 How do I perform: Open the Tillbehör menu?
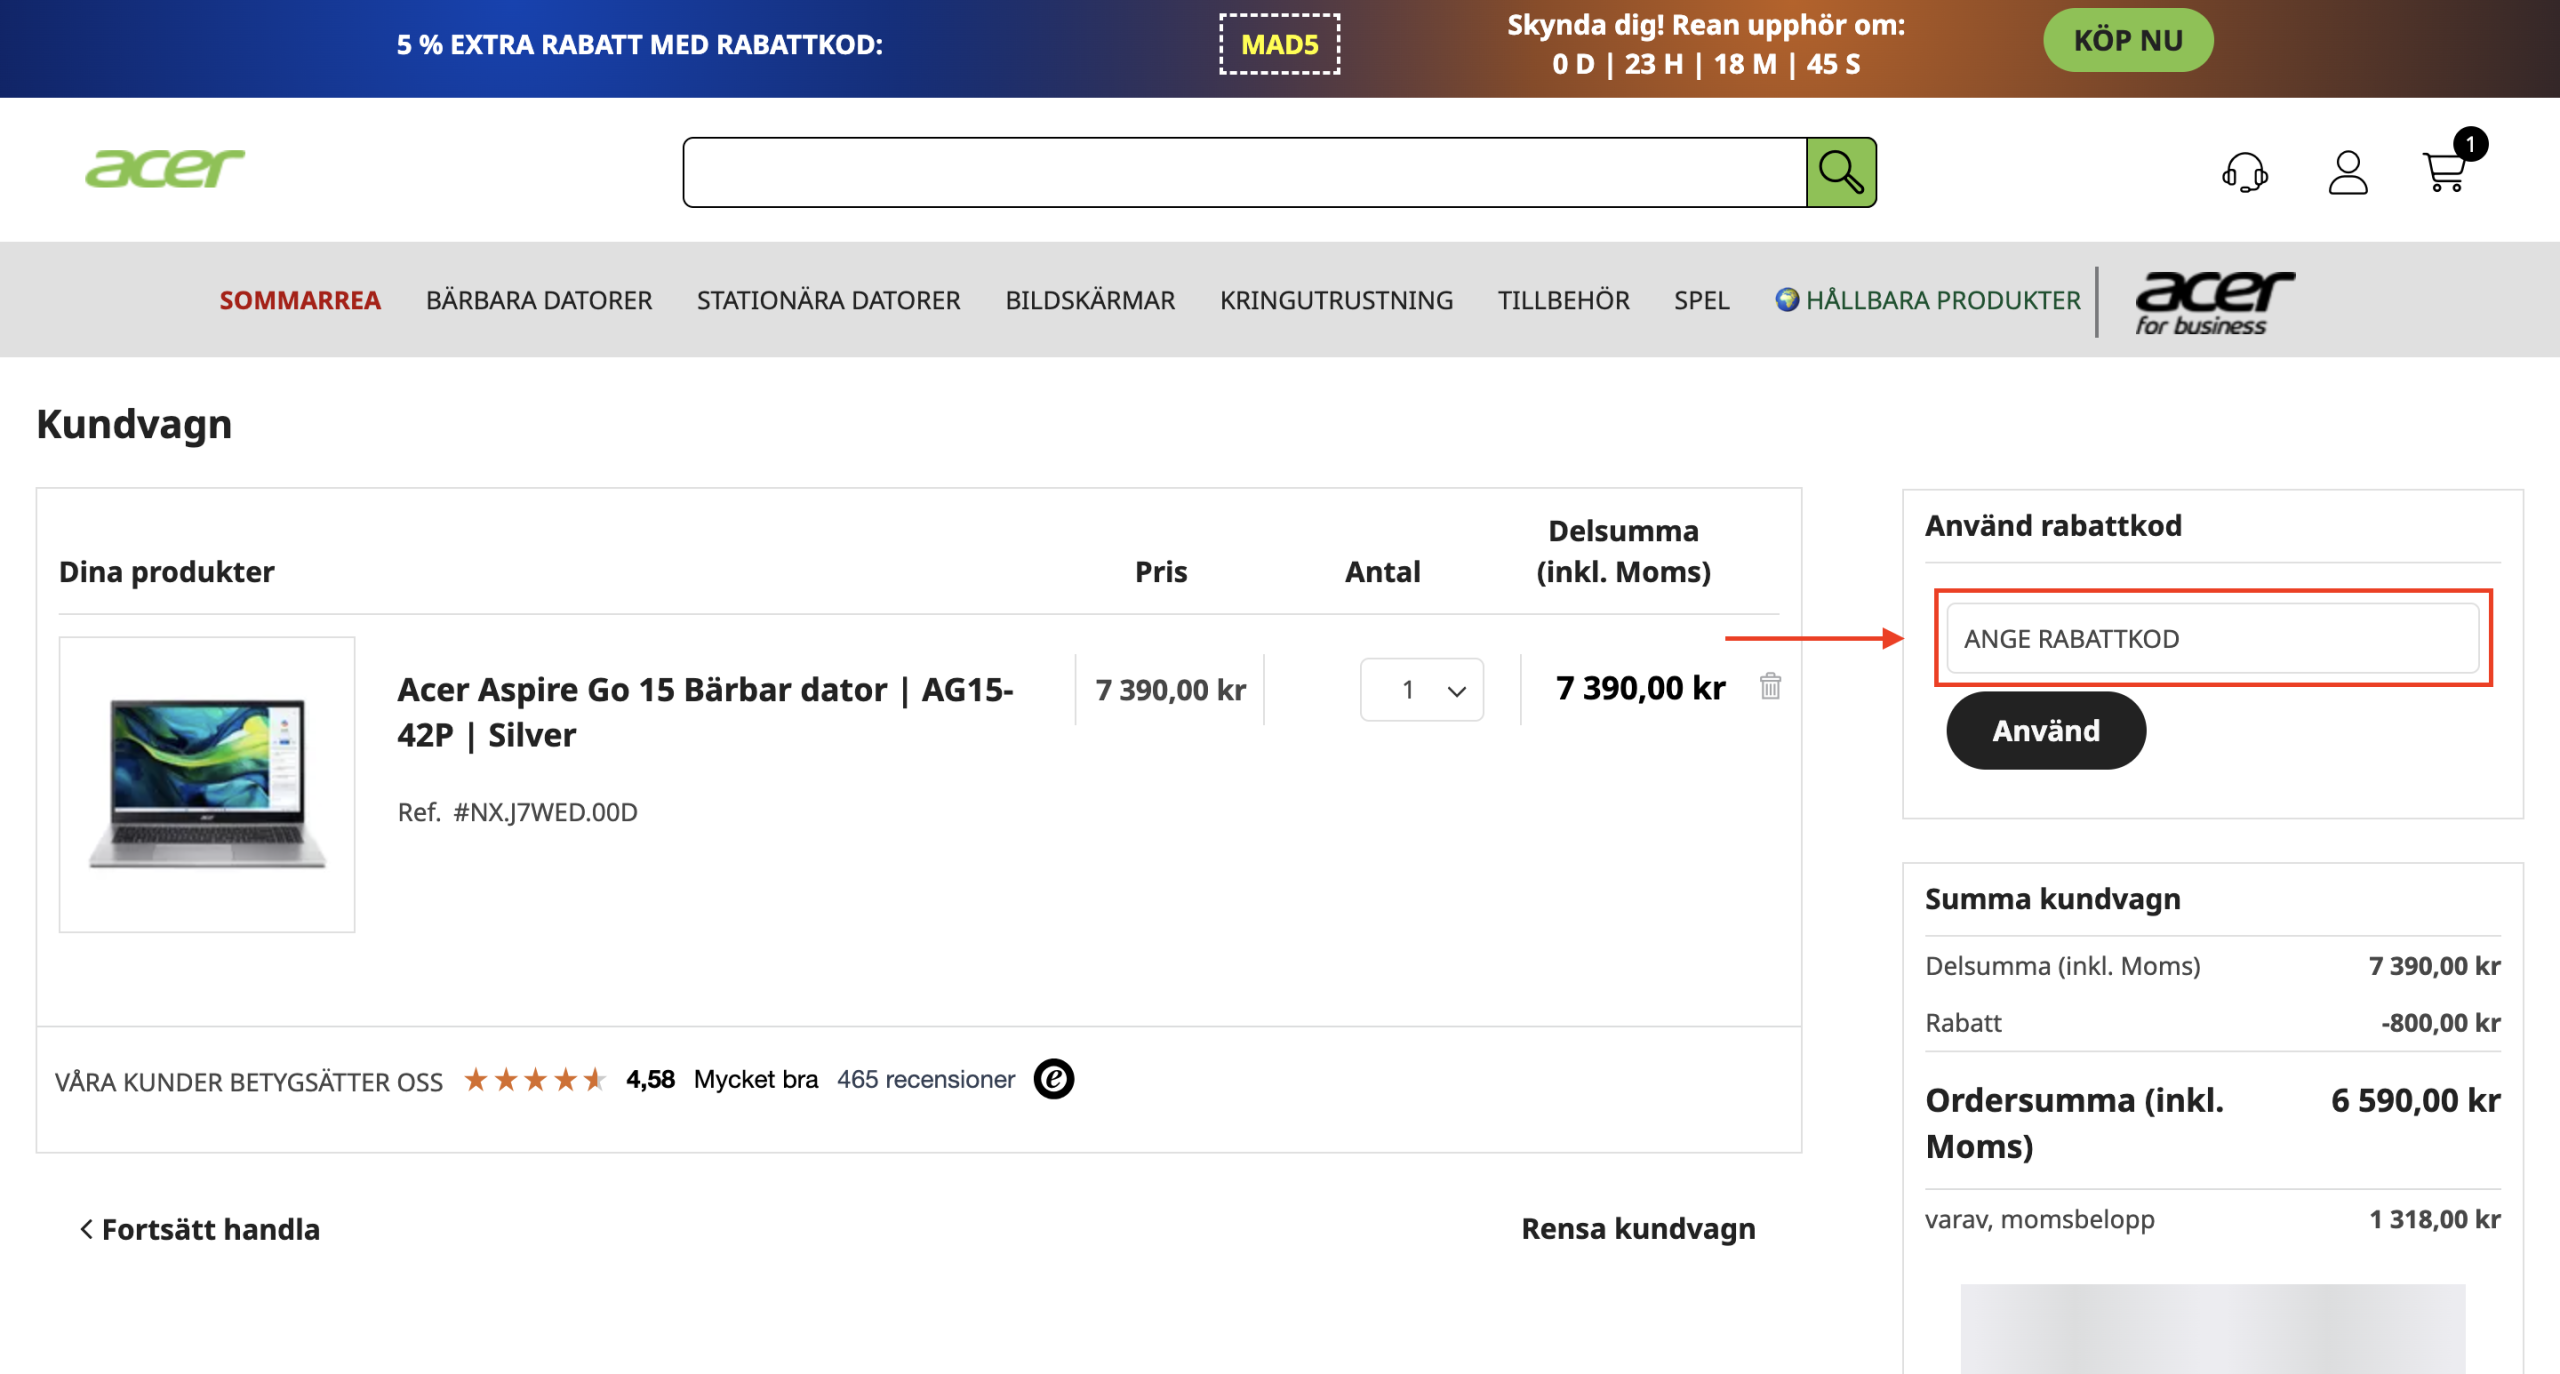[1563, 300]
